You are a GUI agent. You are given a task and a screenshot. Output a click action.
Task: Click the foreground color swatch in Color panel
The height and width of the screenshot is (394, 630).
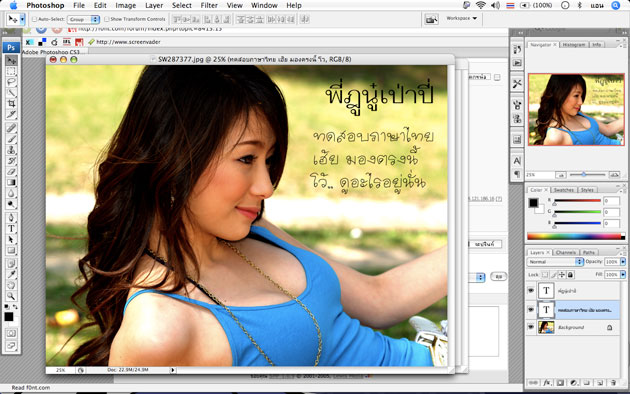[533, 202]
